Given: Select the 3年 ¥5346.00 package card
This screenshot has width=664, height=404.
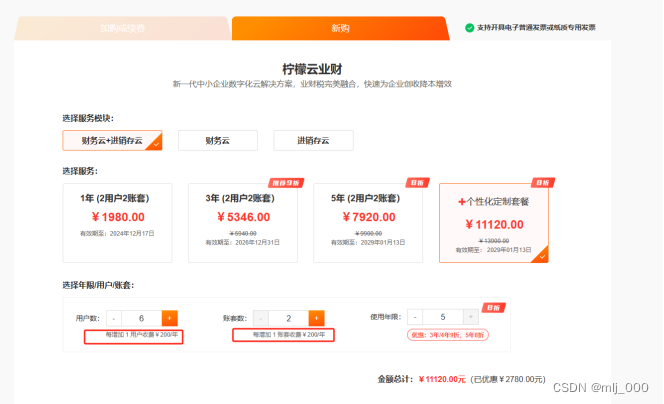Looking at the screenshot, I should (243, 223).
